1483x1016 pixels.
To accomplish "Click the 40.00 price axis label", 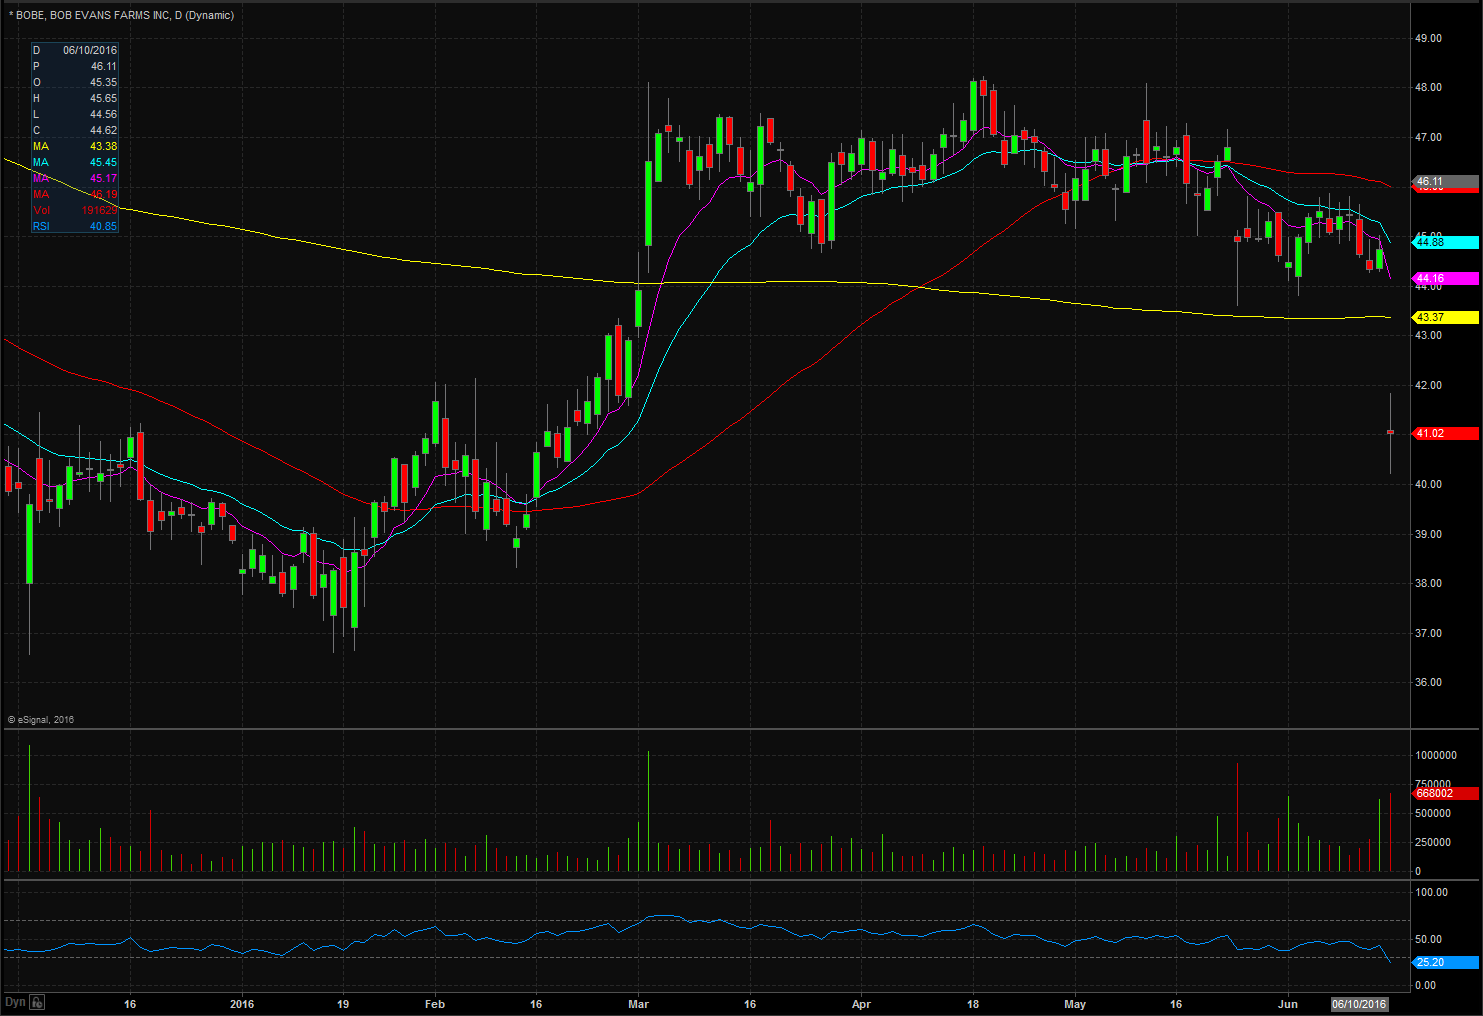I will coord(1428,484).
